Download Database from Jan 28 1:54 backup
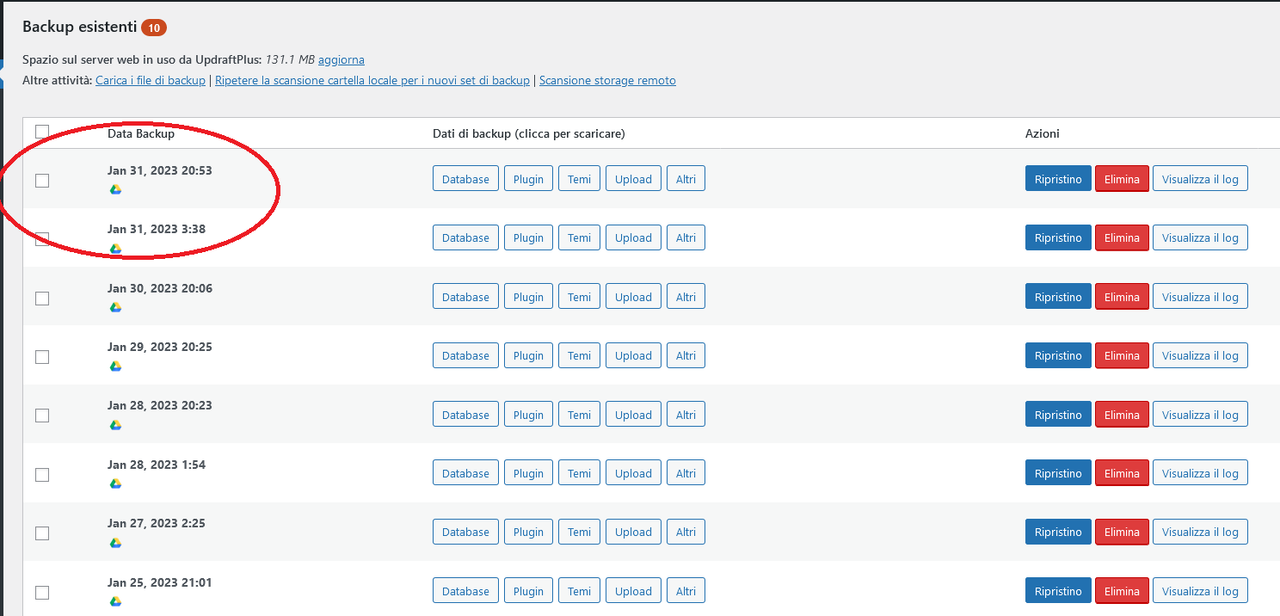 point(466,474)
